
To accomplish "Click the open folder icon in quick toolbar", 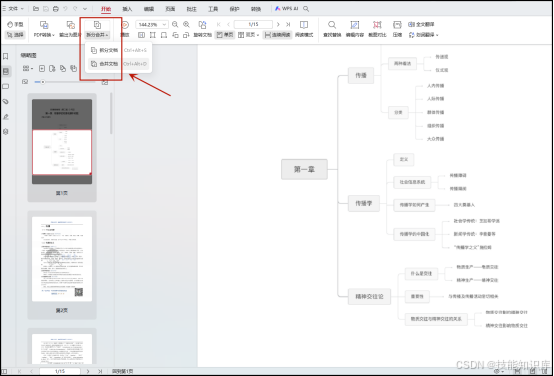I will (x=36, y=9).
